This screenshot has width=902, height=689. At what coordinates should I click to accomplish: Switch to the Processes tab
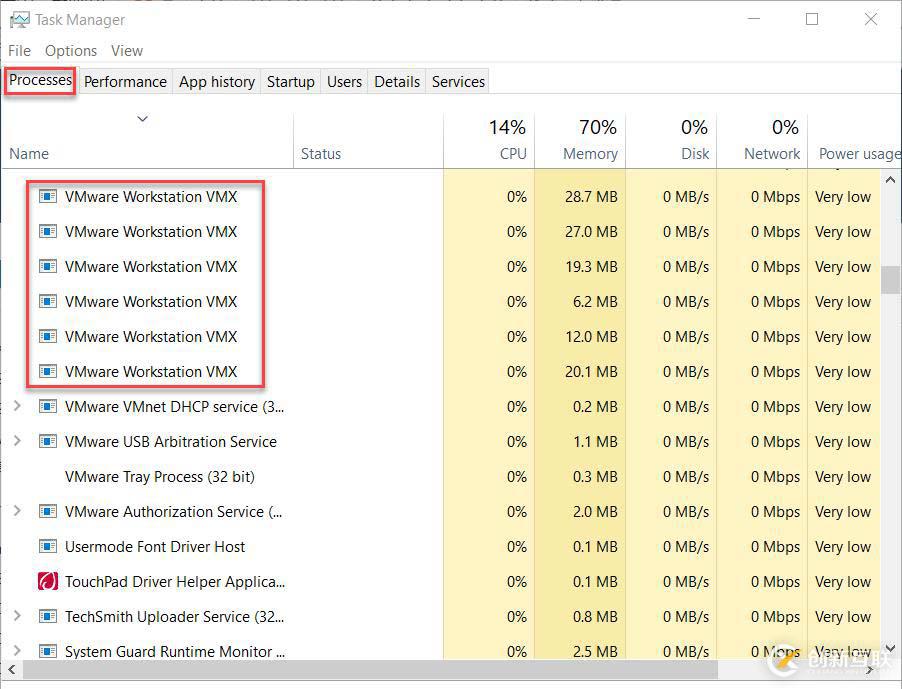click(40, 80)
